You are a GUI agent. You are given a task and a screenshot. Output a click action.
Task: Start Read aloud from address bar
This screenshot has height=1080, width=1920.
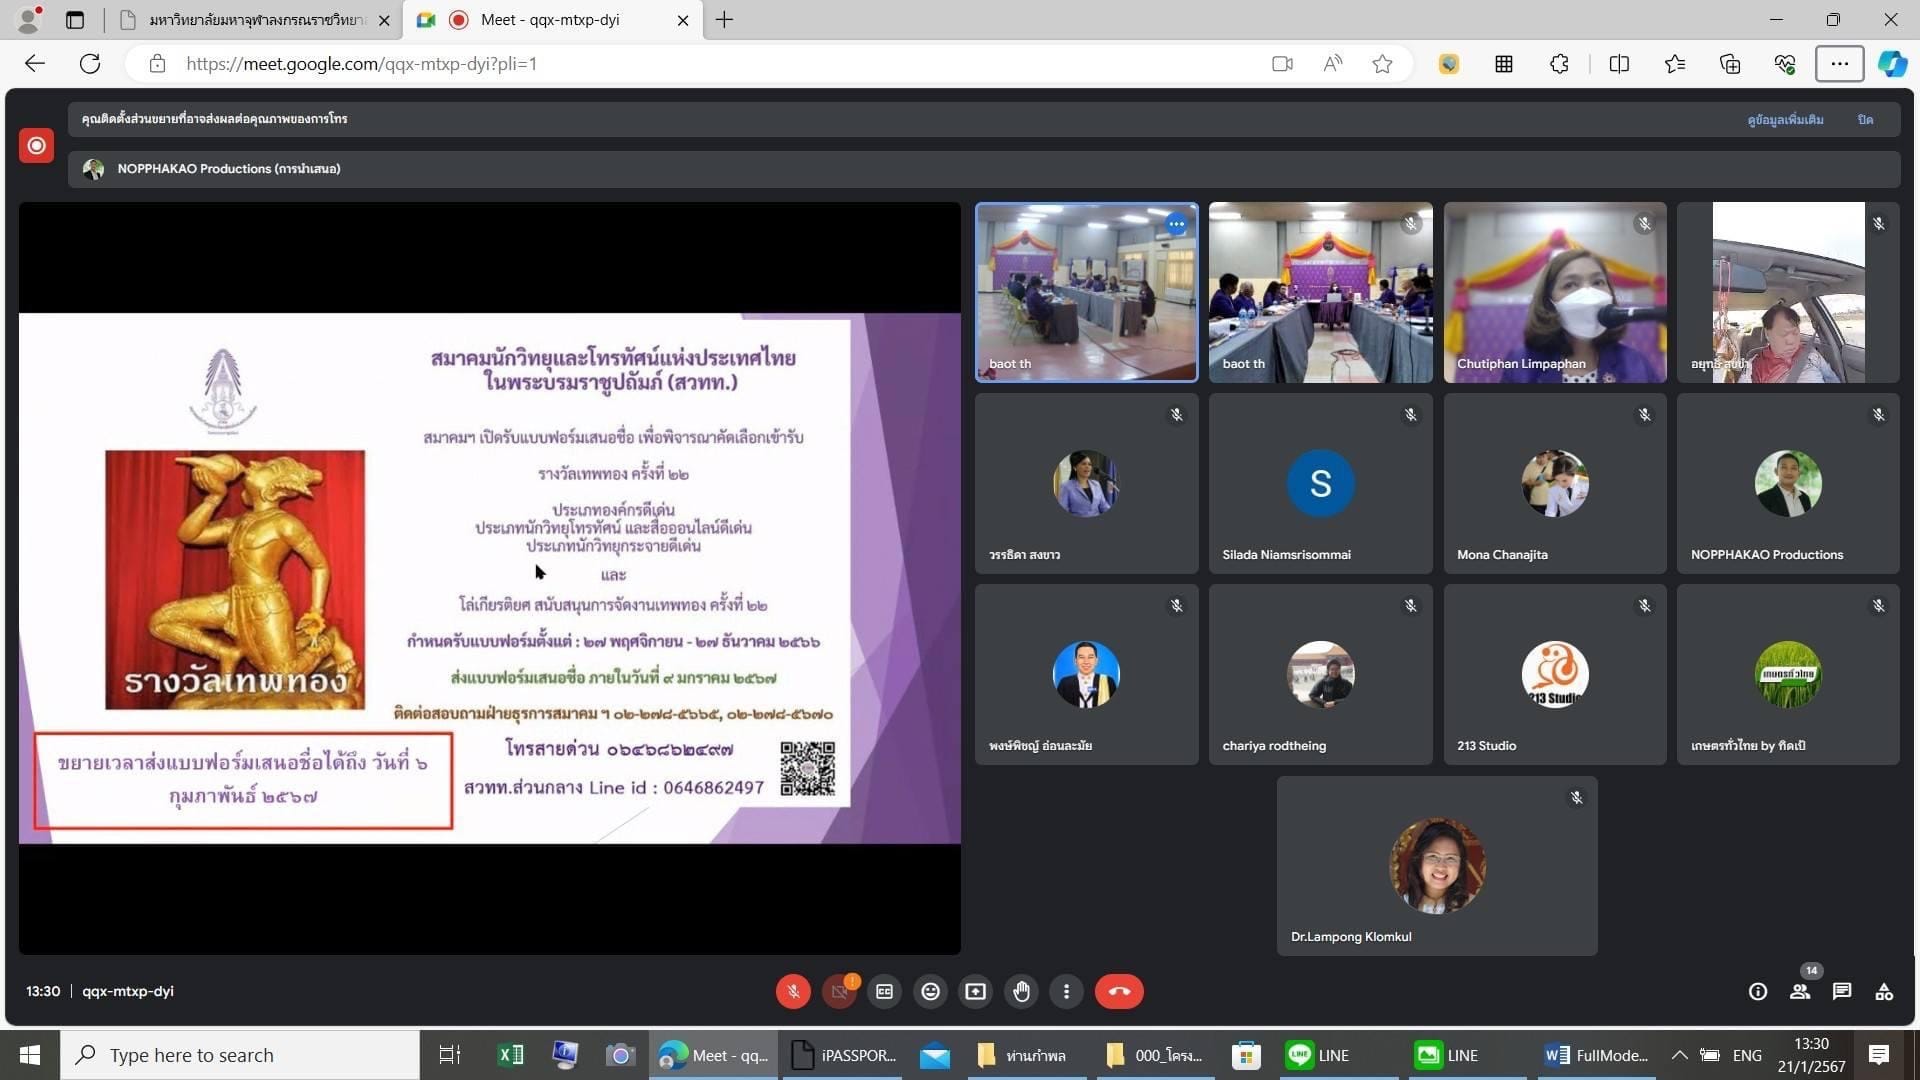coord(1332,64)
